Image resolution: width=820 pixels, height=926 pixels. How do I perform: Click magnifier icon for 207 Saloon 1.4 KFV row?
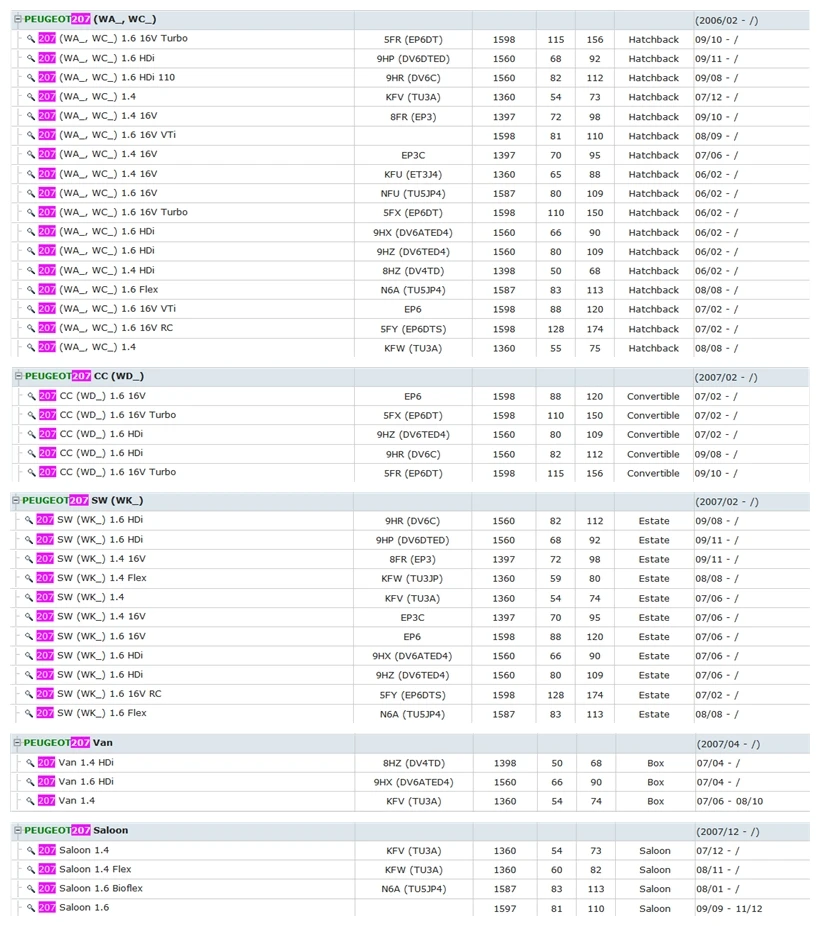(31, 850)
